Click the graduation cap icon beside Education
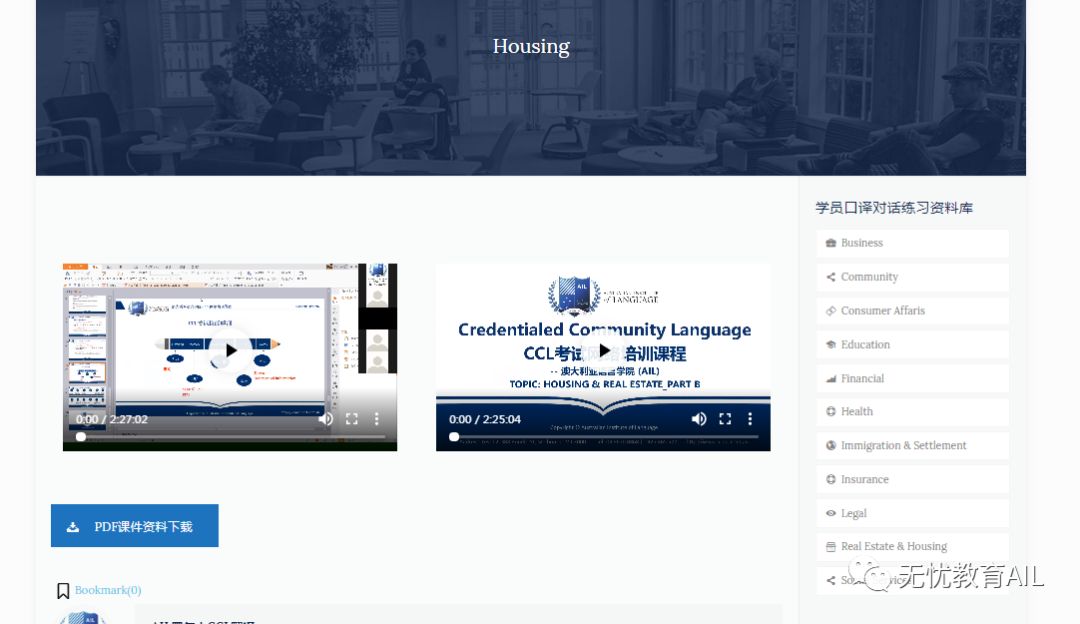 click(x=831, y=344)
